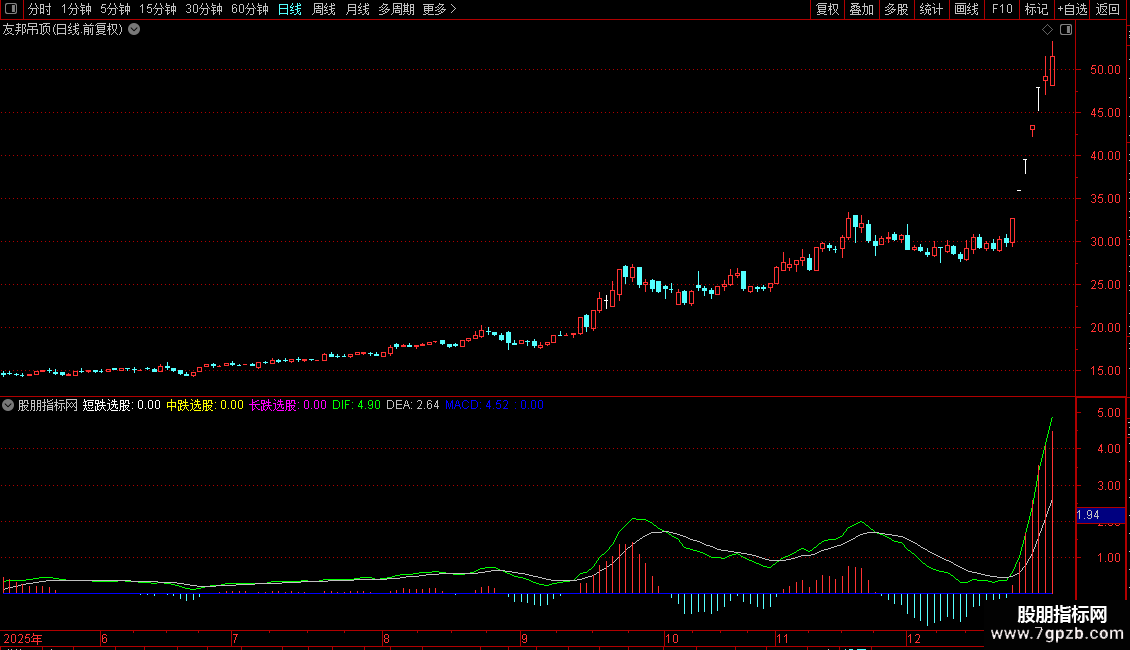Click the 股朋指标网 indicator name
This screenshot has width=1130, height=650.
coord(48,405)
